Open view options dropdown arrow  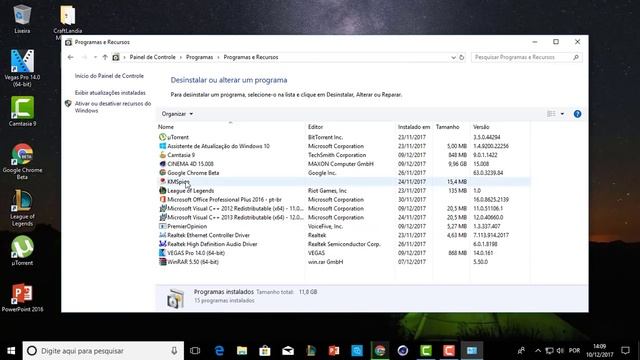[x=562, y=114]
